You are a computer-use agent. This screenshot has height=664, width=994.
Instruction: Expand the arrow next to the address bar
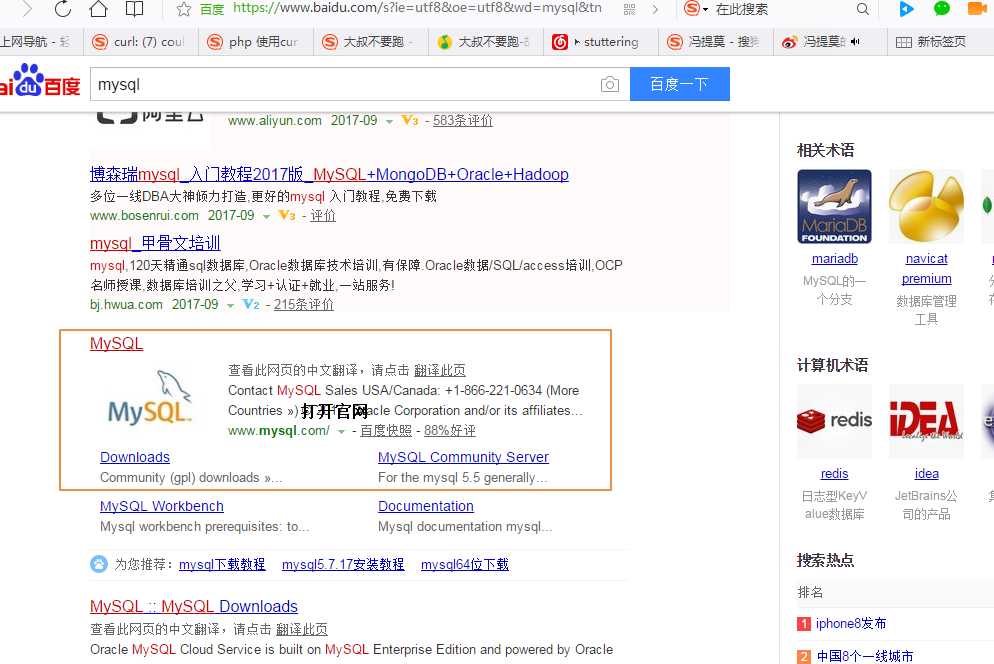[x=656, y=10]
